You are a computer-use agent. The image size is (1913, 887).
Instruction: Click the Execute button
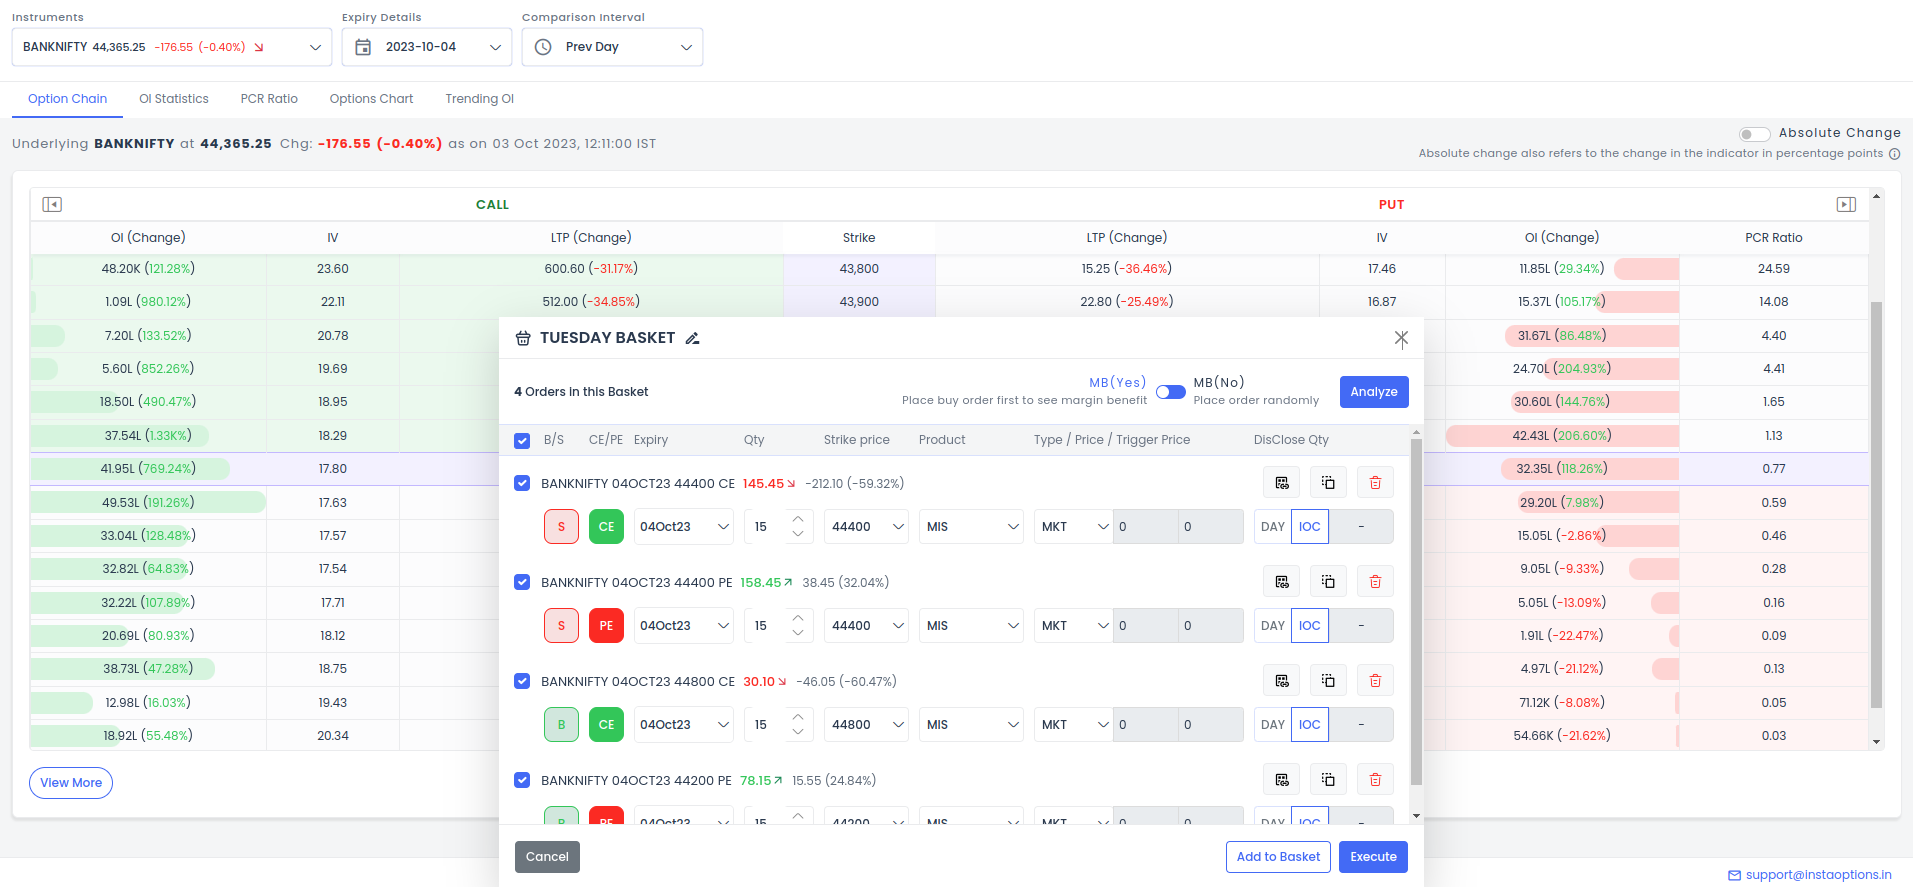pyautogui.click(x=1373, y=857)
